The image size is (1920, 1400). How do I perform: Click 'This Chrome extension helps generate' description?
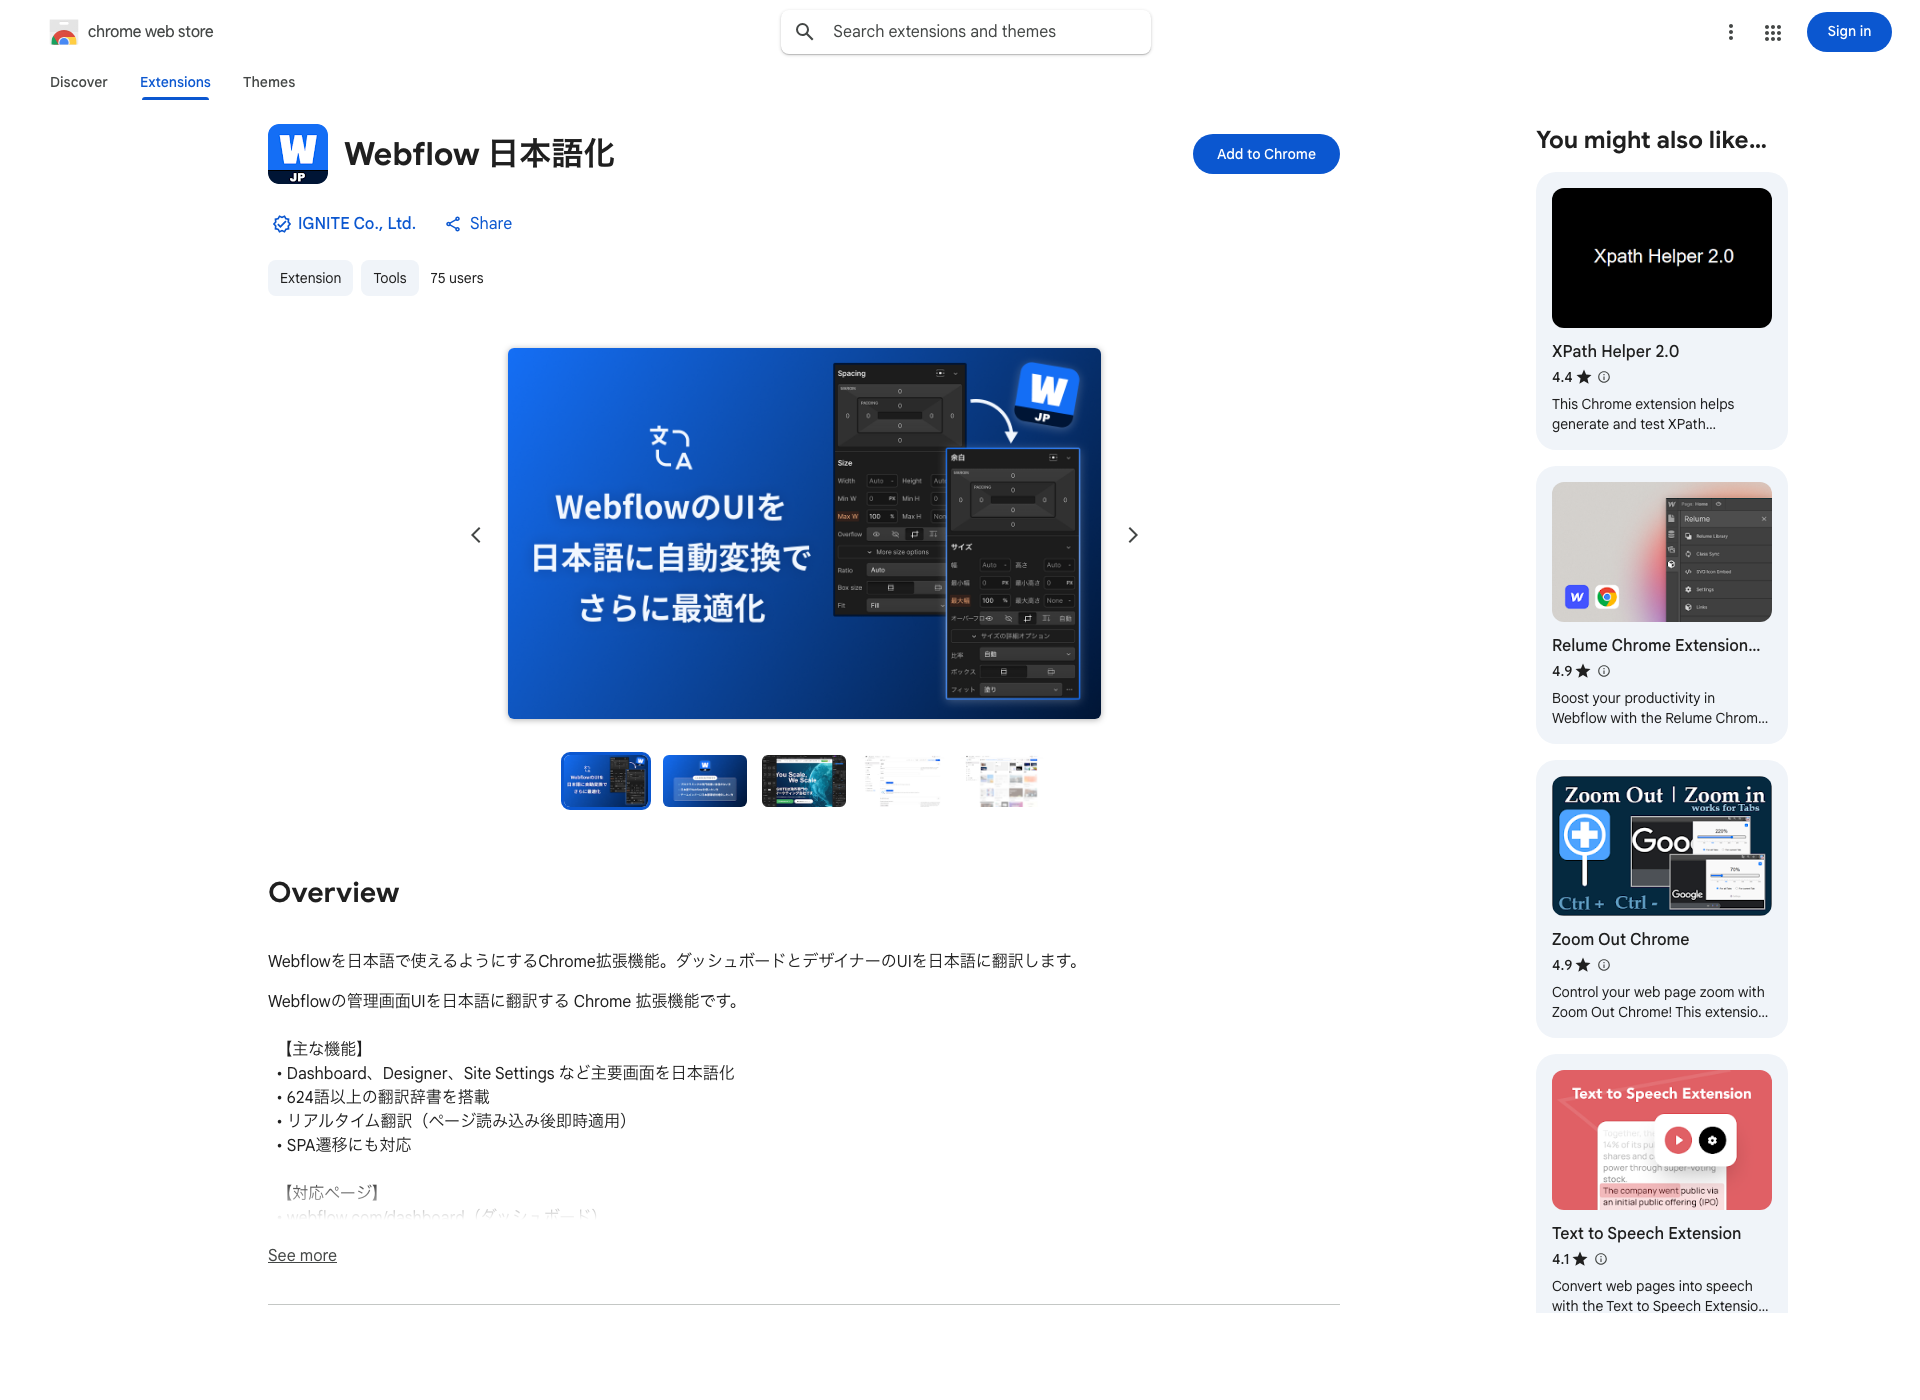(1643, 414)
